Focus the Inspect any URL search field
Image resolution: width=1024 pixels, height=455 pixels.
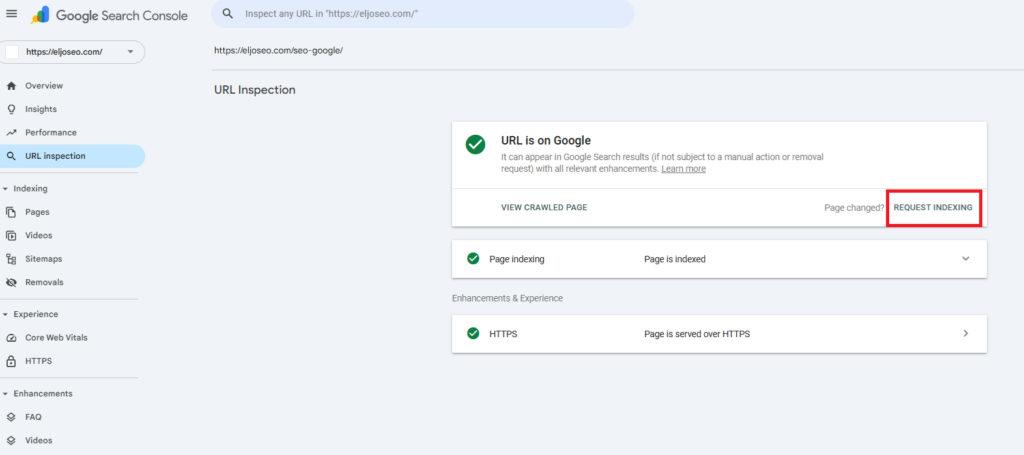tap(423, 13)
